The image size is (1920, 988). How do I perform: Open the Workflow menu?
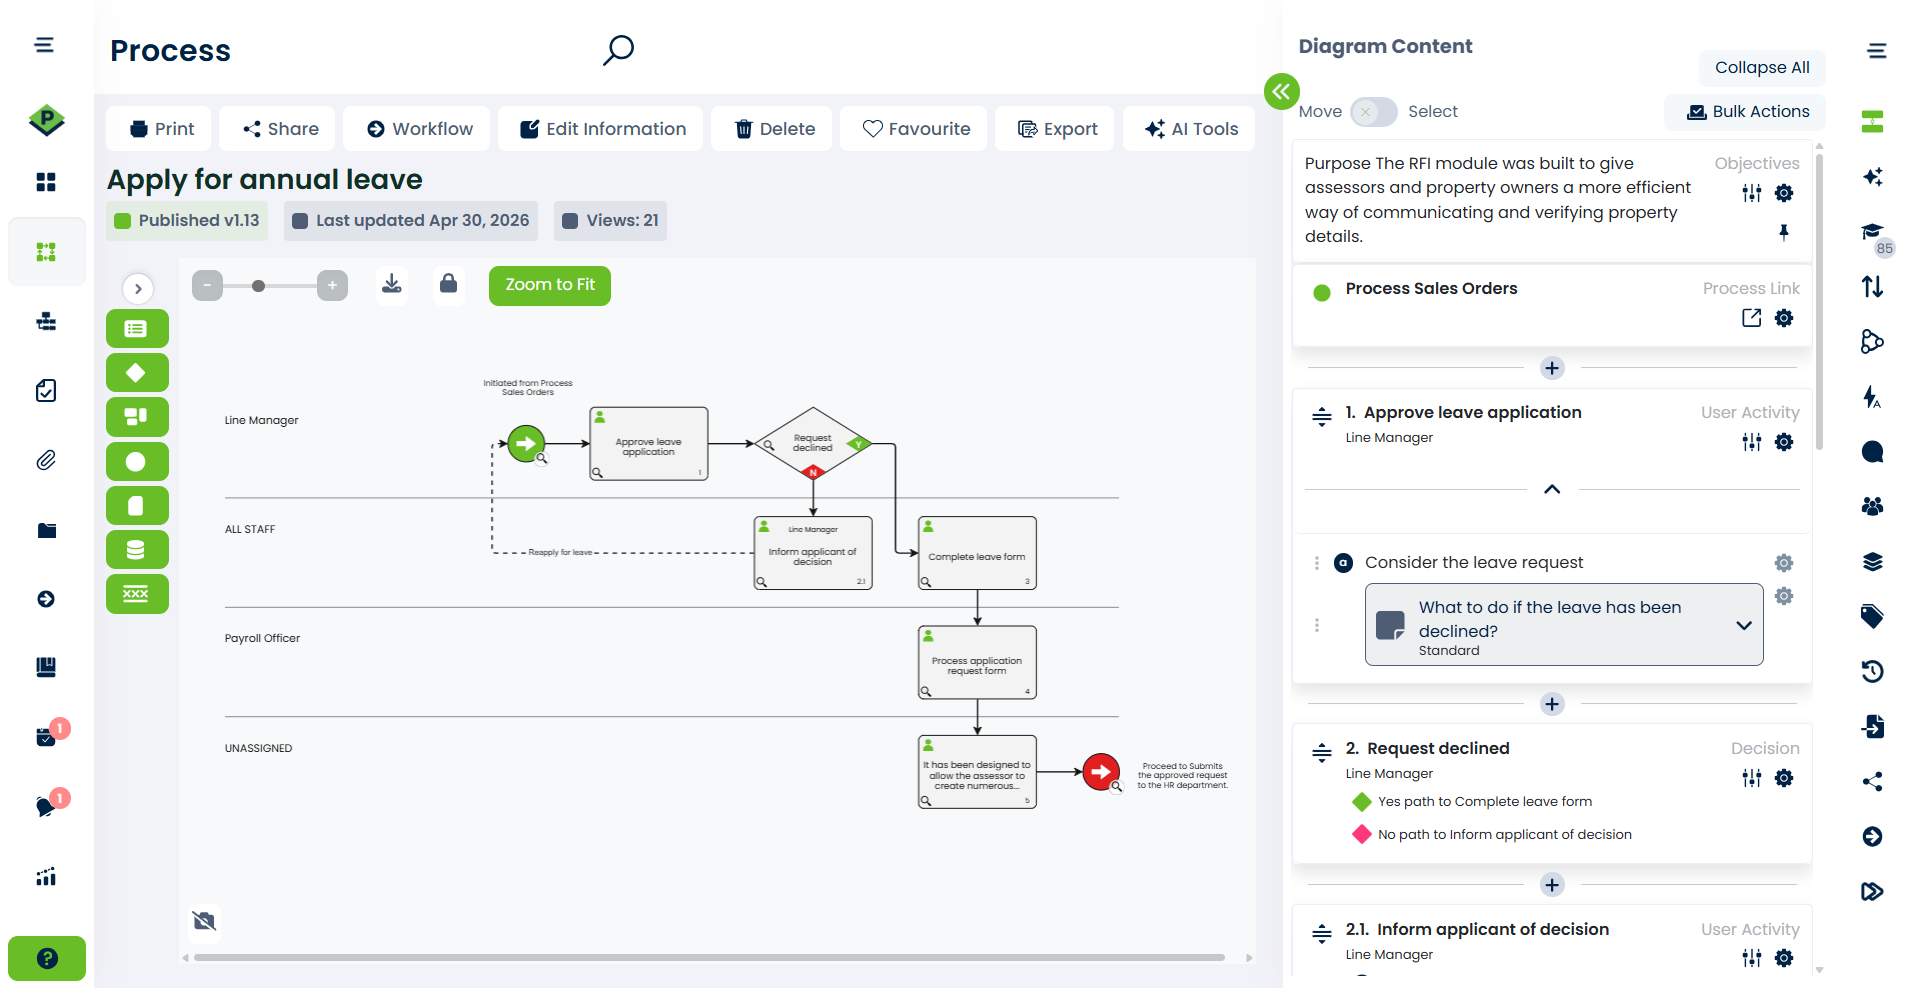pyautogui.click(x=417, y=129)
